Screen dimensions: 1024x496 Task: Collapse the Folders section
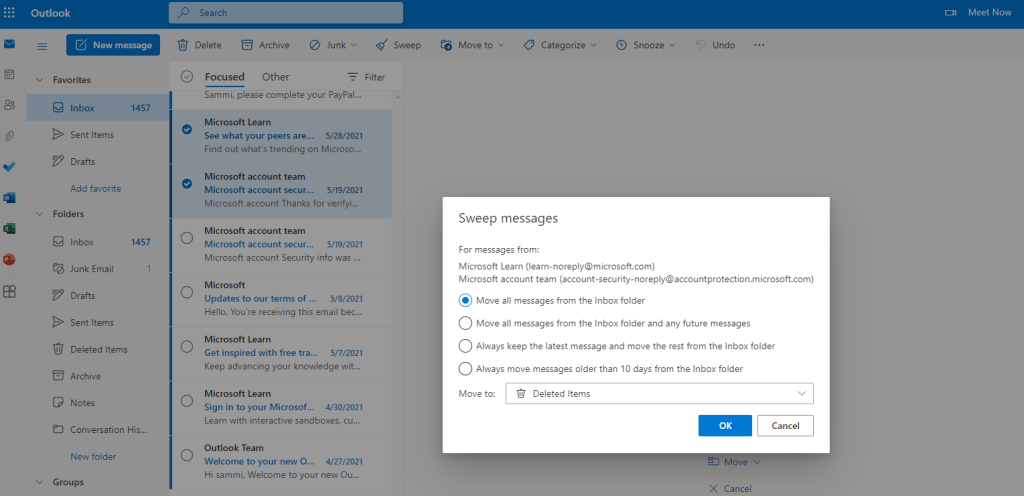tap(40, 214)
